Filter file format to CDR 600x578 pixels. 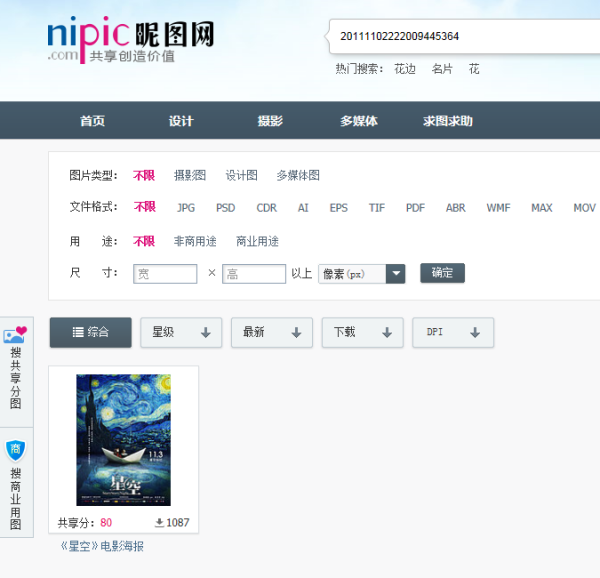[266, 208]
